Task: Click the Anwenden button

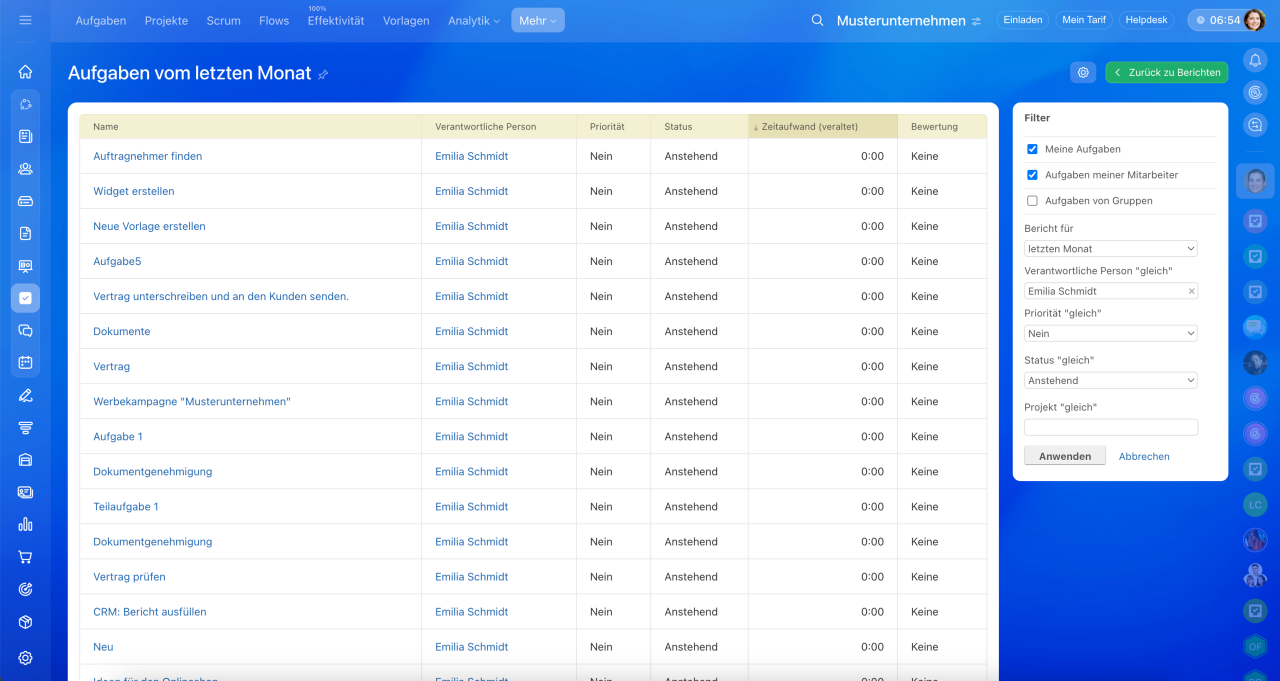Action: click(x=1064, y=456)
